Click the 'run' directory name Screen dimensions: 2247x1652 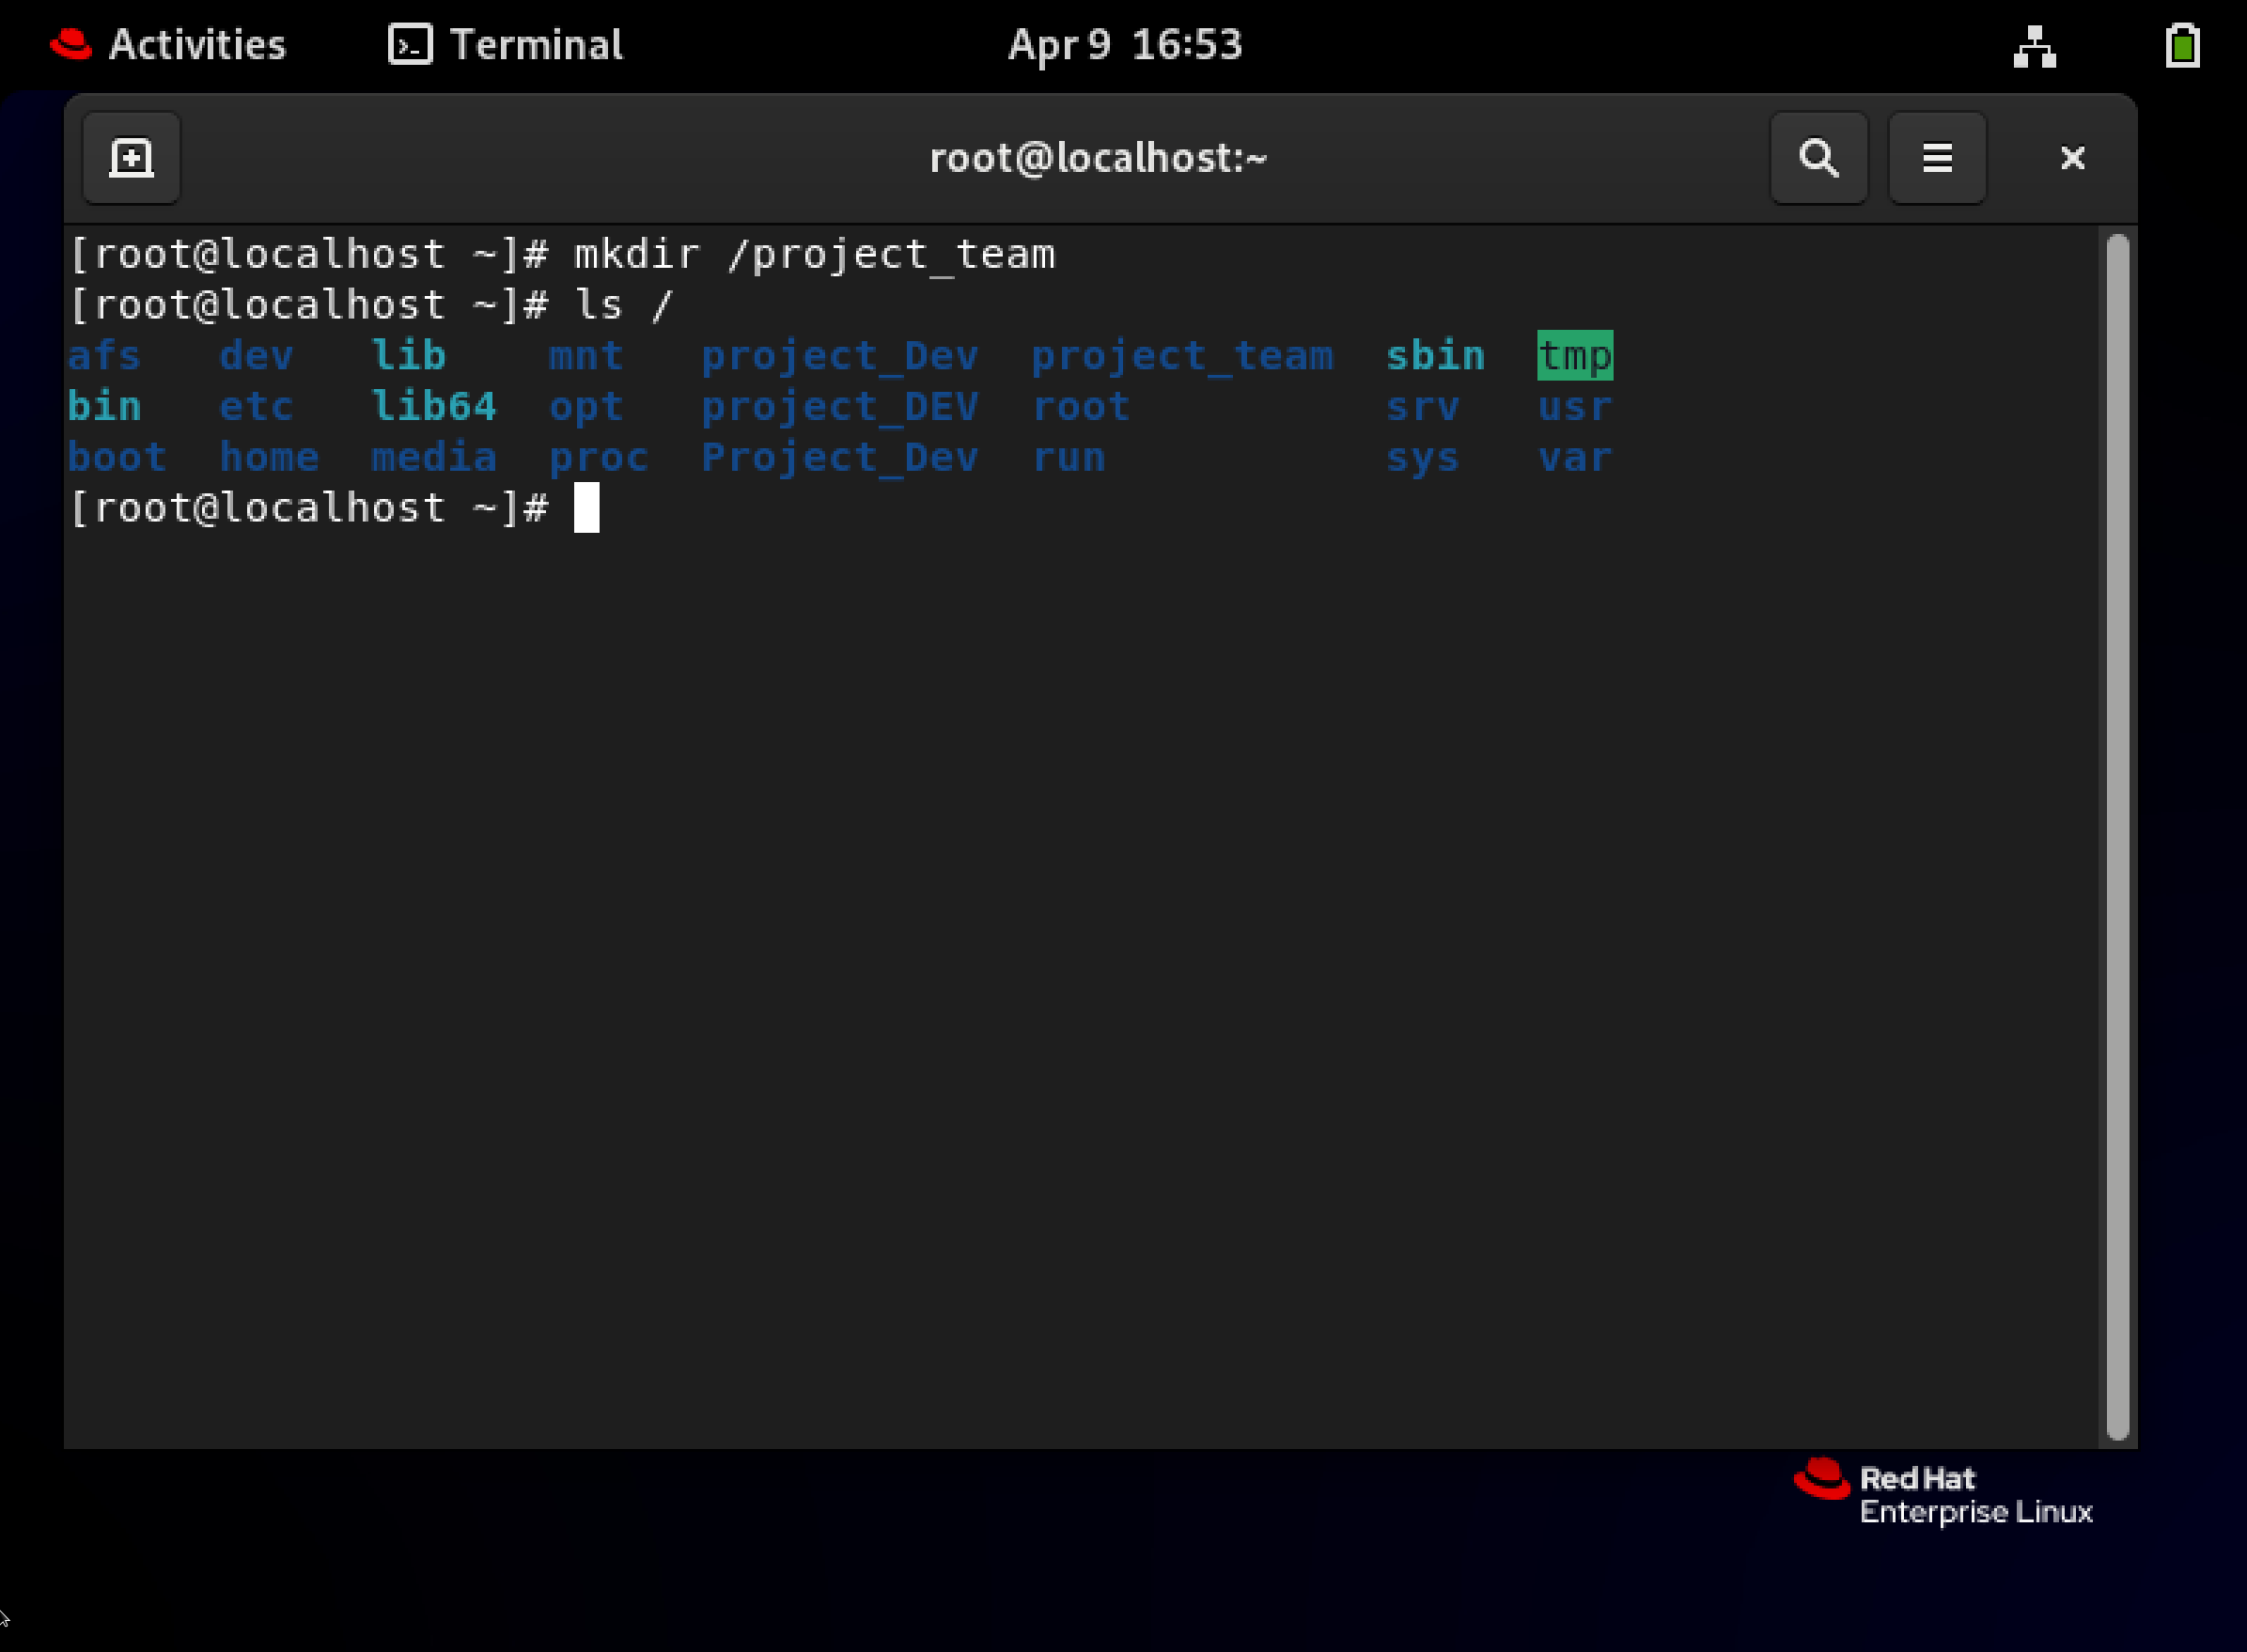coord(1068,458)
